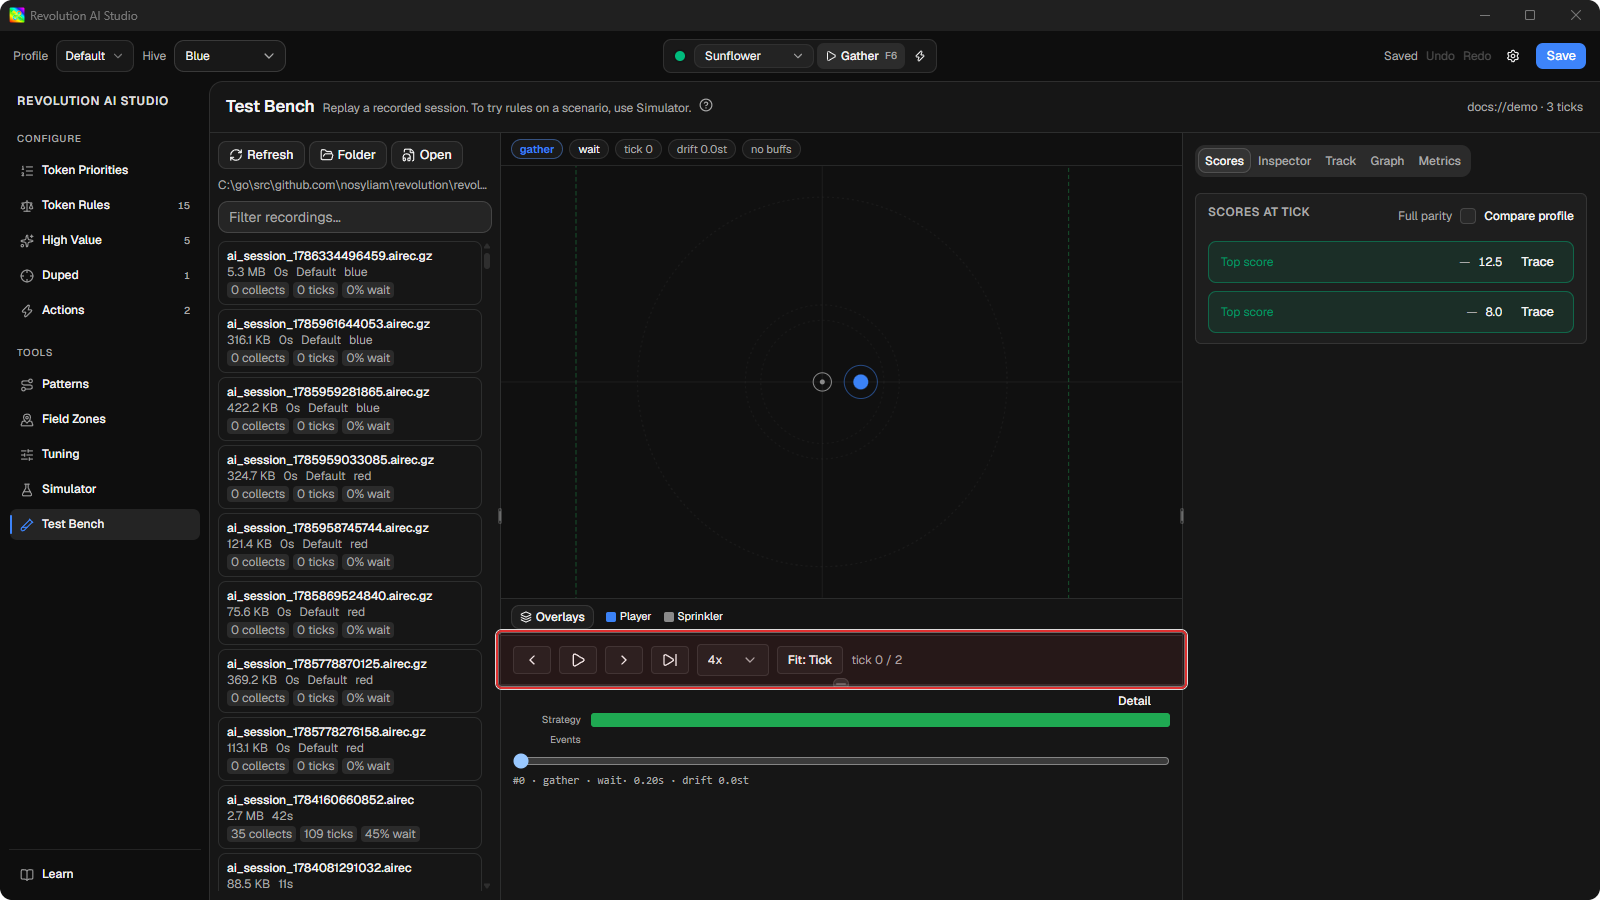Click the timeline scrubber handle

point(521,761)
